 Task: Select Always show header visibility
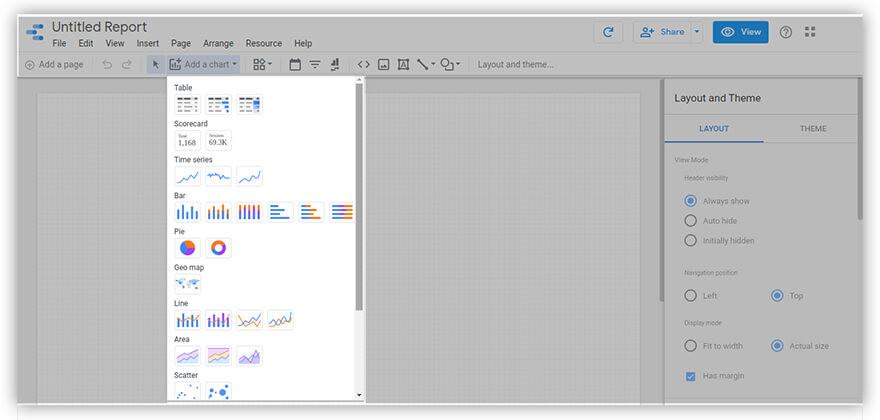tap(690, 201)
